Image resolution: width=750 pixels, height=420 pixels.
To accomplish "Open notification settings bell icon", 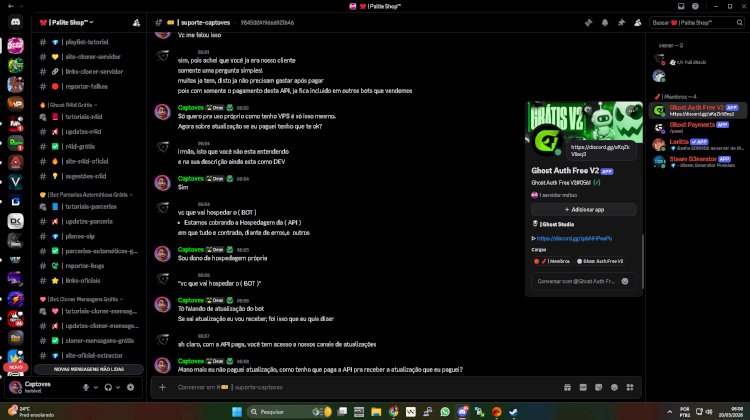I will coord(605,22).
